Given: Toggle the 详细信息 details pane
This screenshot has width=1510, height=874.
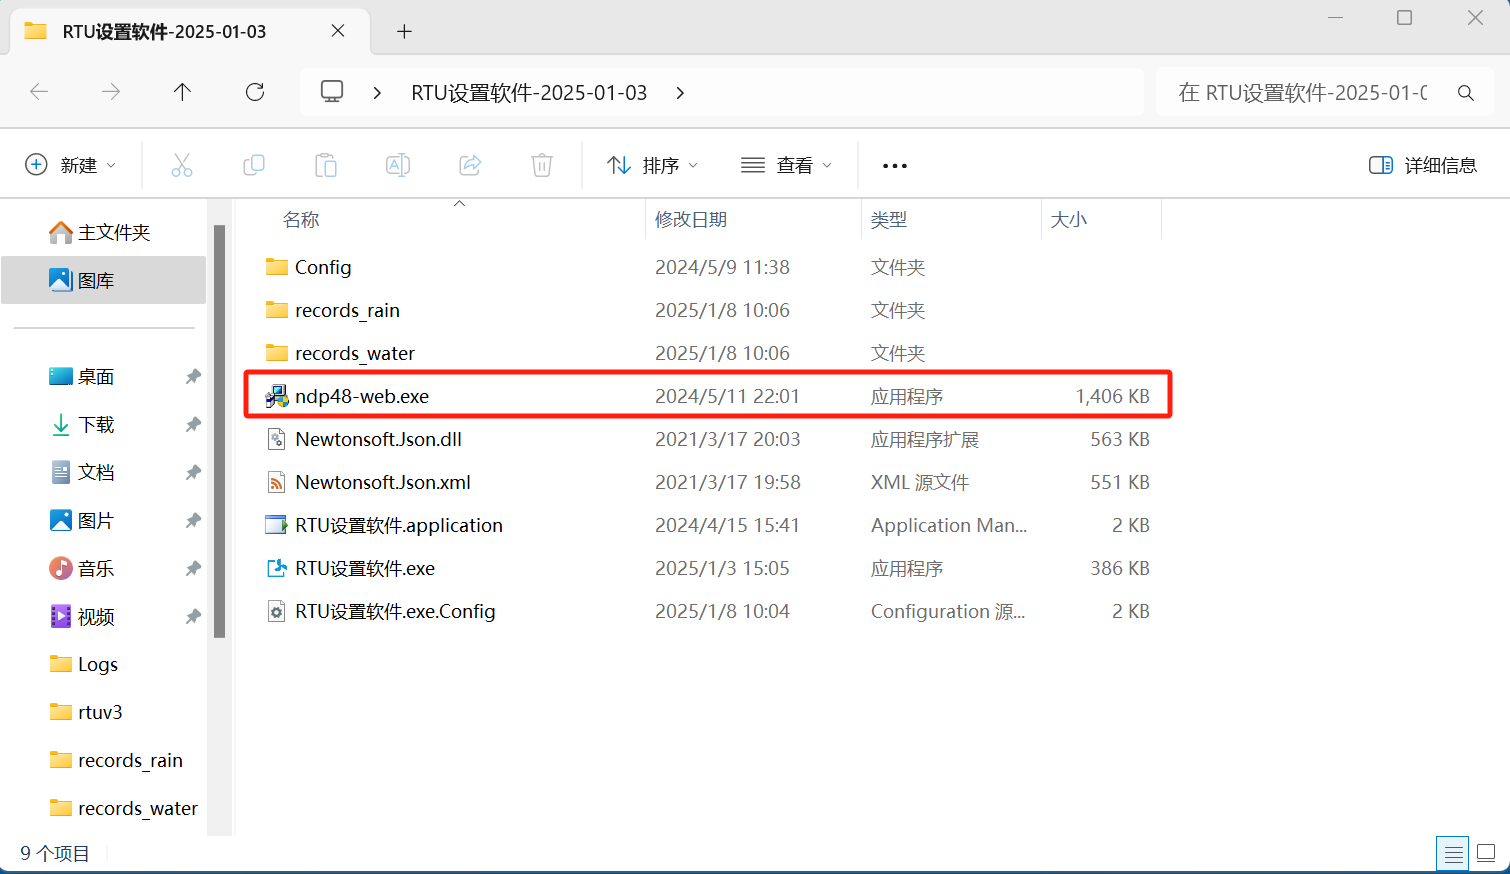Looking at the screenshot, I should 1423,165.
